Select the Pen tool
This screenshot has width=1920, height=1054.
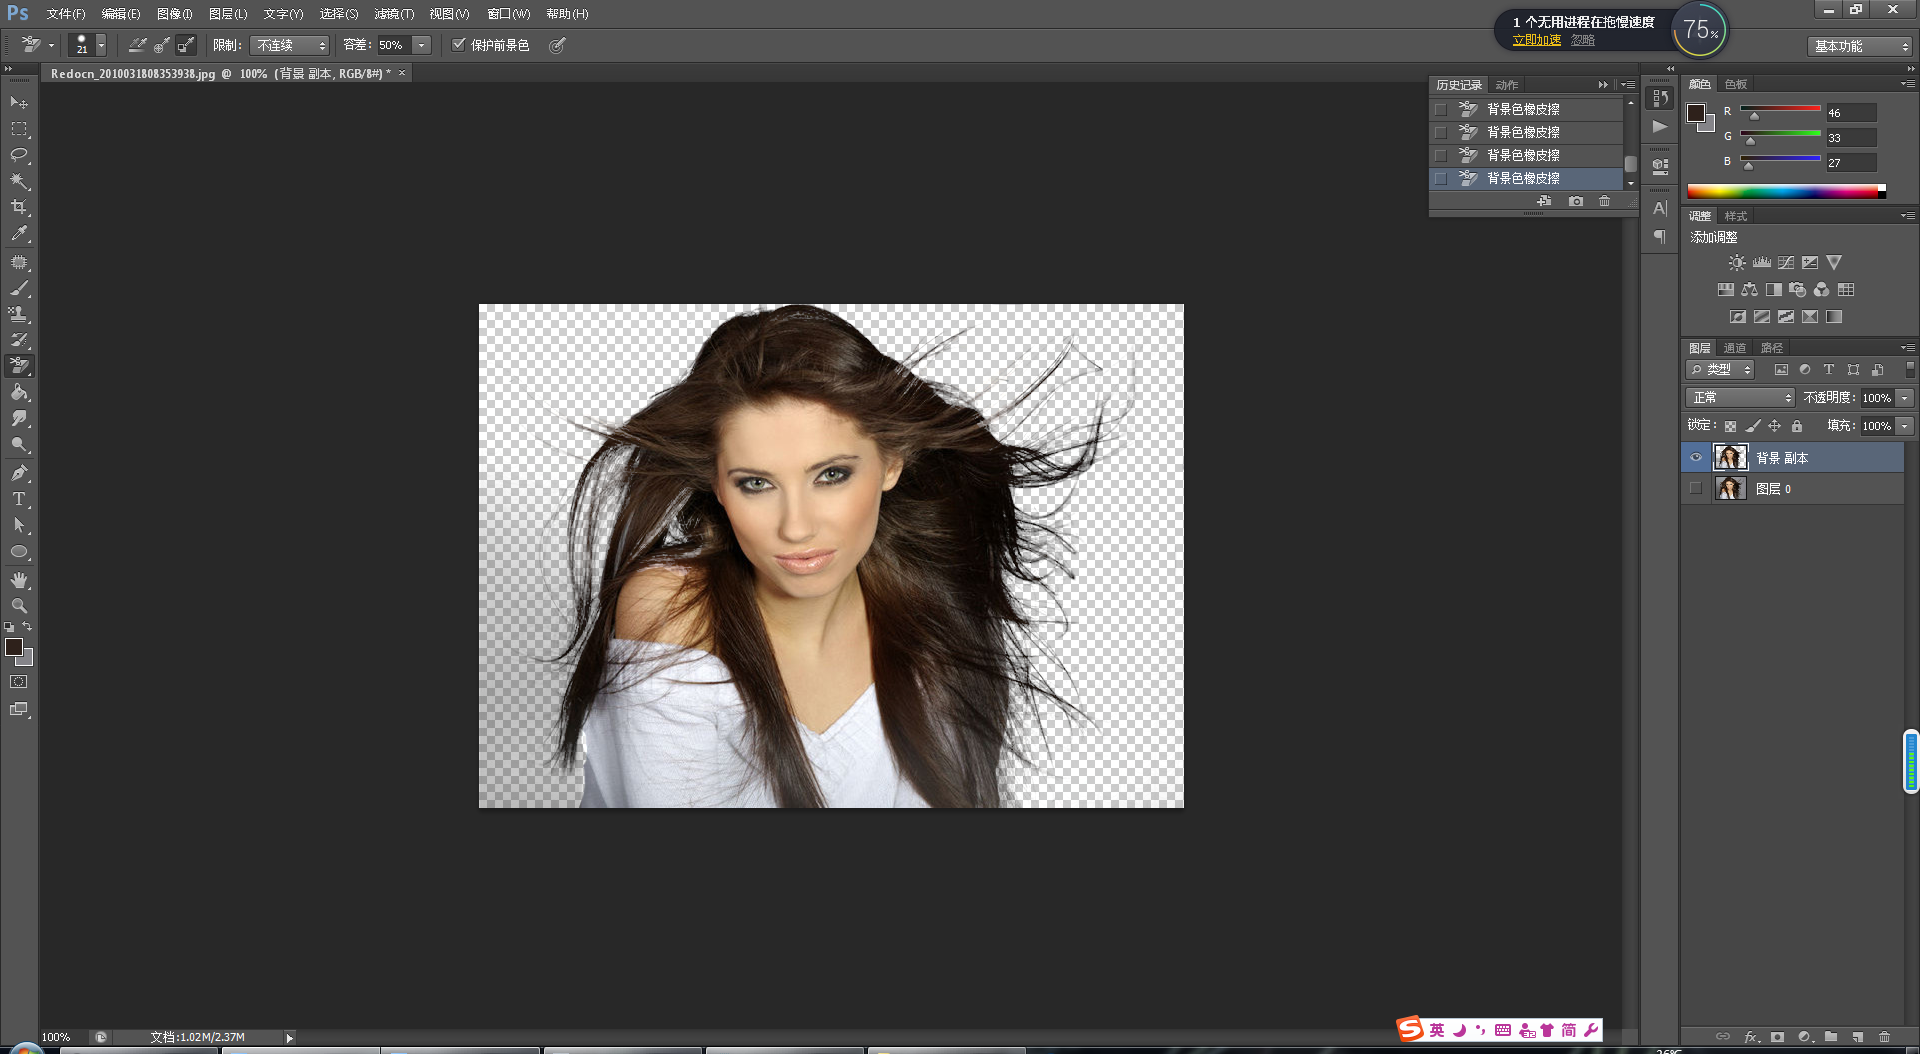tap(19, 473)
